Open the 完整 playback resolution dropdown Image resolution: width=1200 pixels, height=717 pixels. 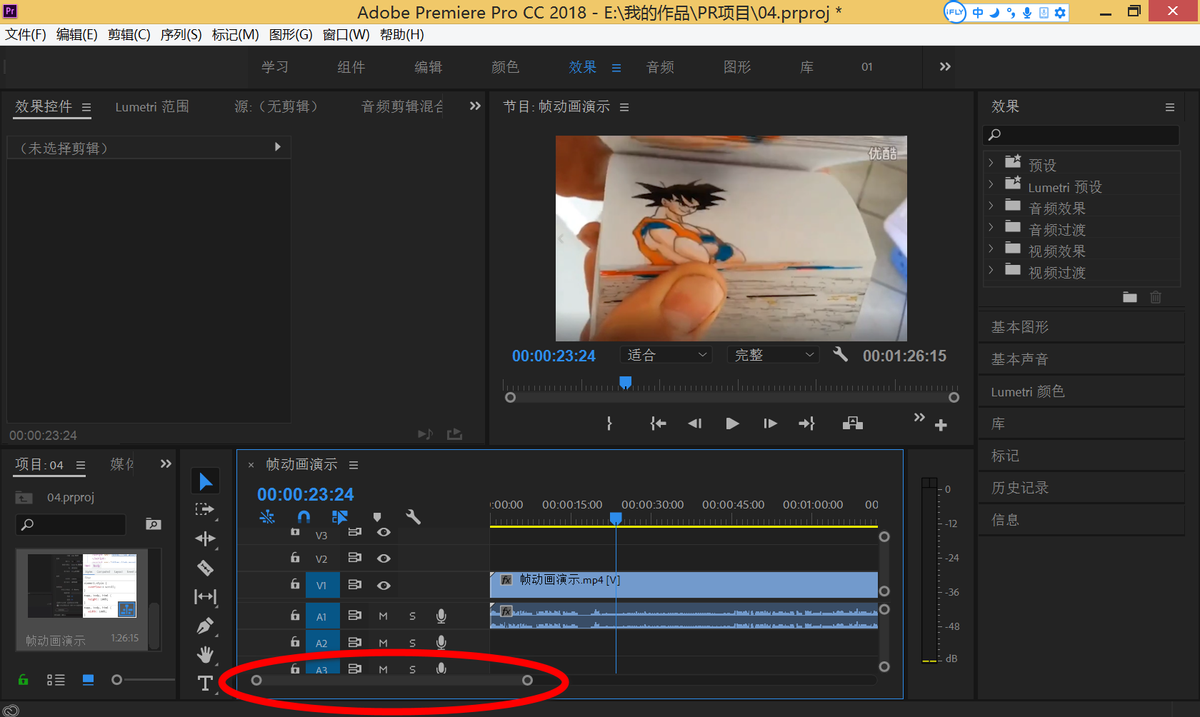(x=772, y=355)
